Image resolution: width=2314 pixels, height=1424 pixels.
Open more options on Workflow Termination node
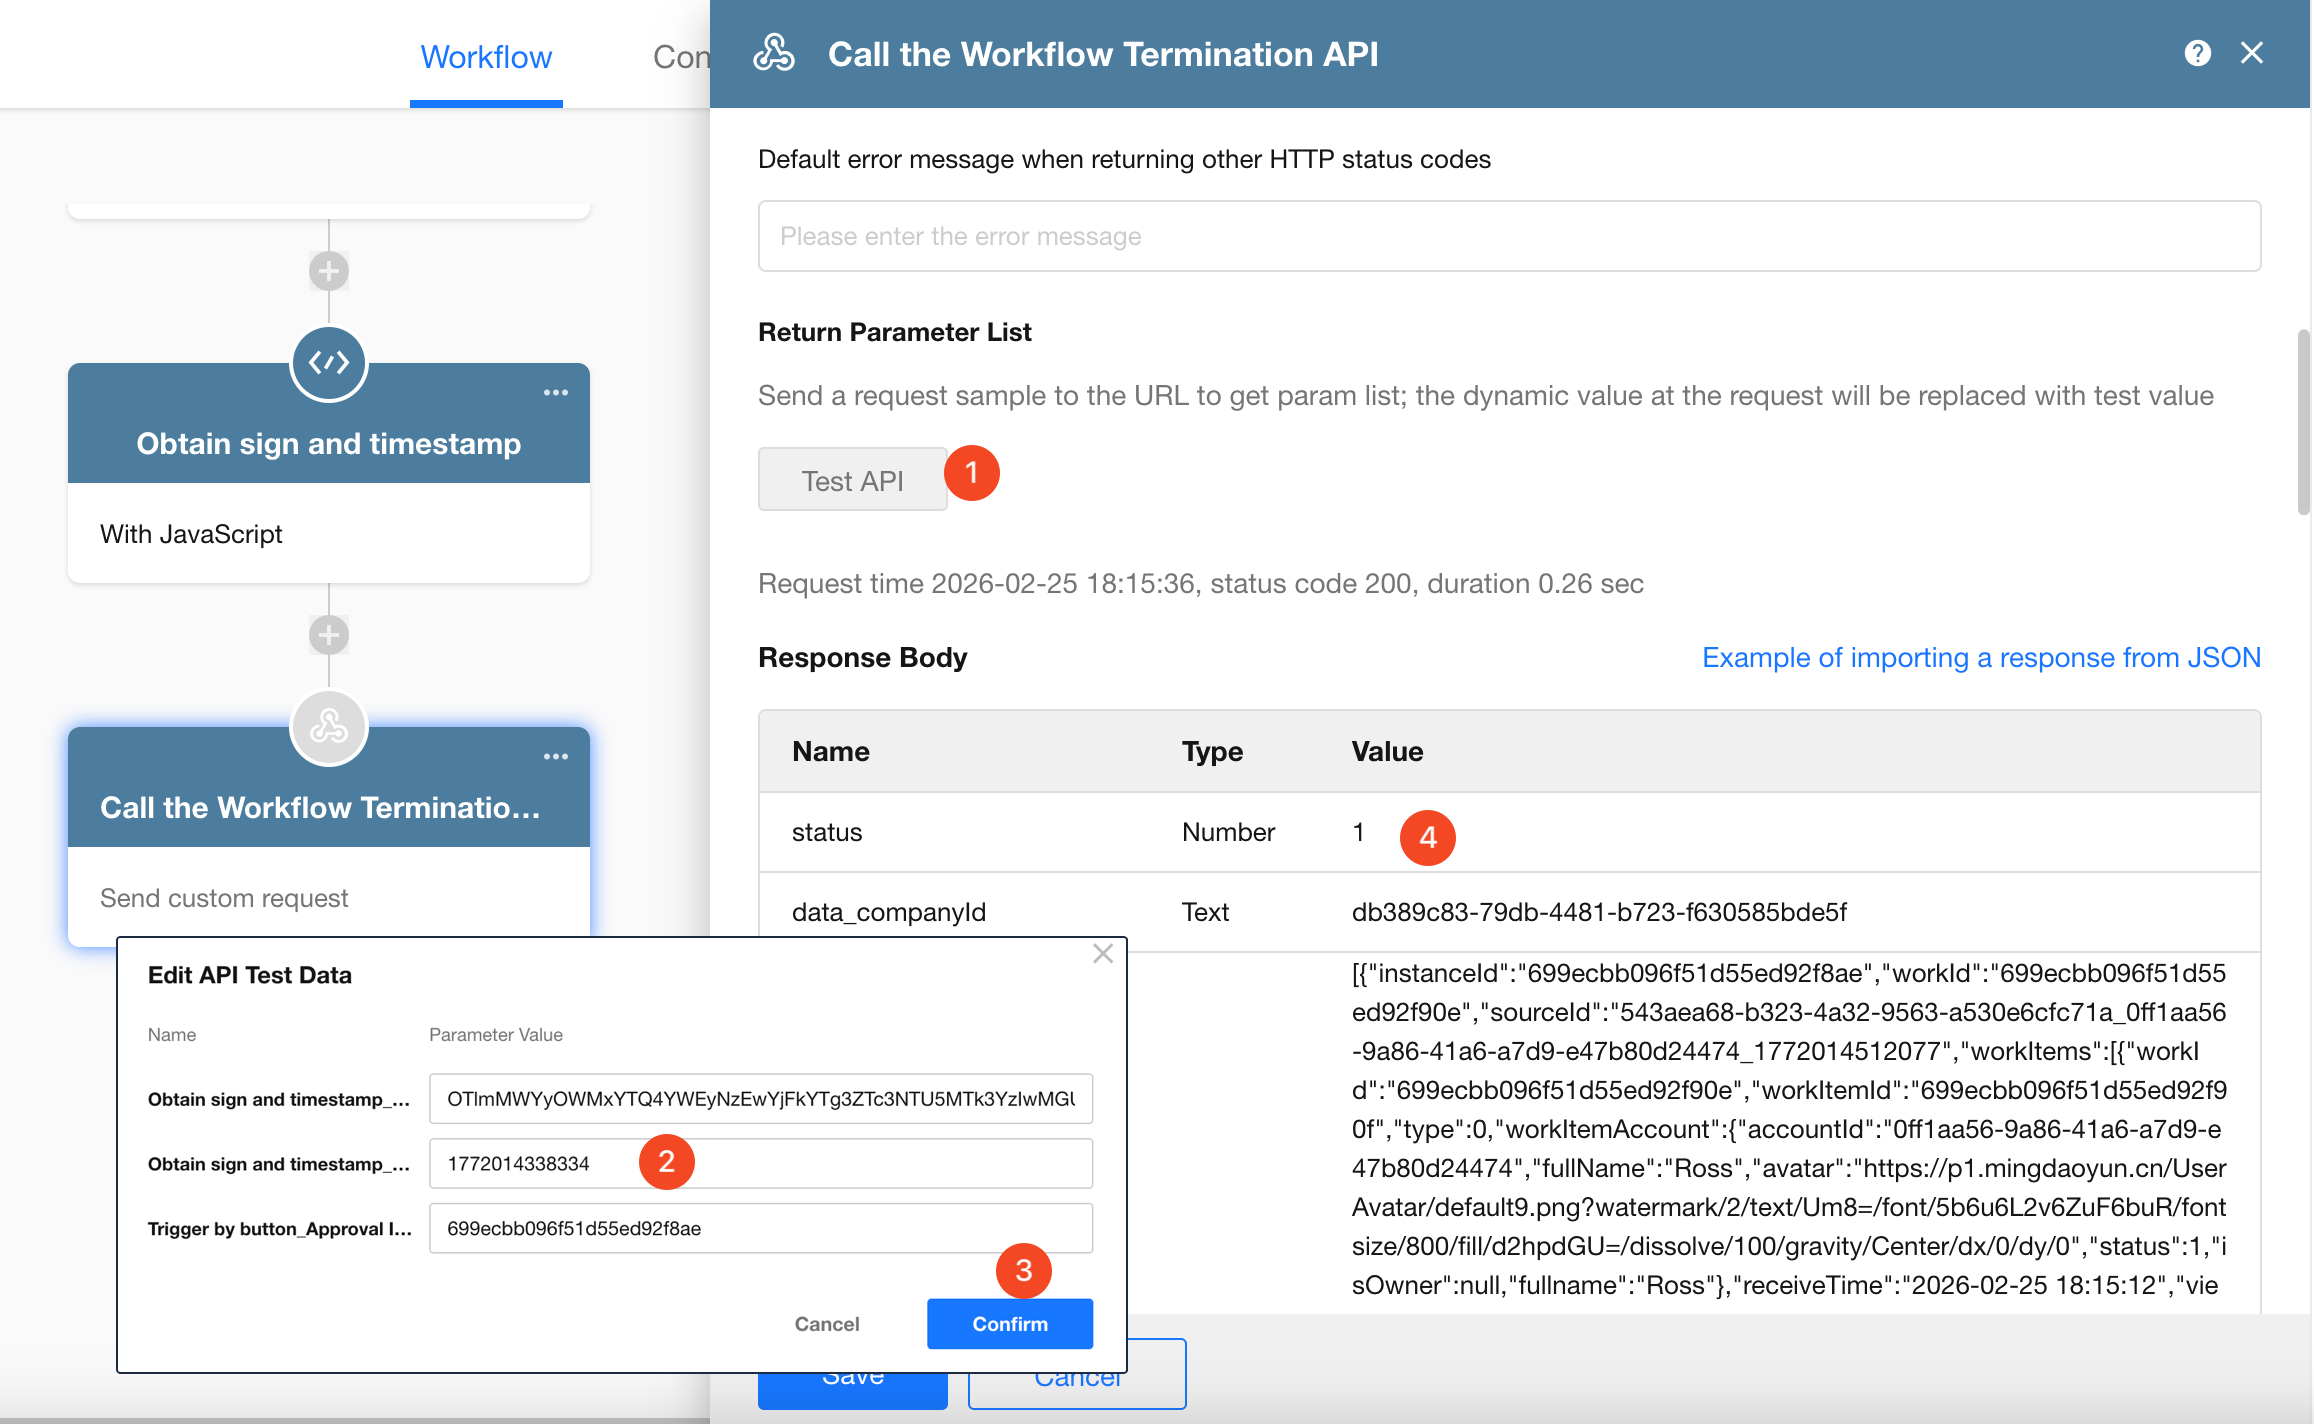tap(556, 757)
